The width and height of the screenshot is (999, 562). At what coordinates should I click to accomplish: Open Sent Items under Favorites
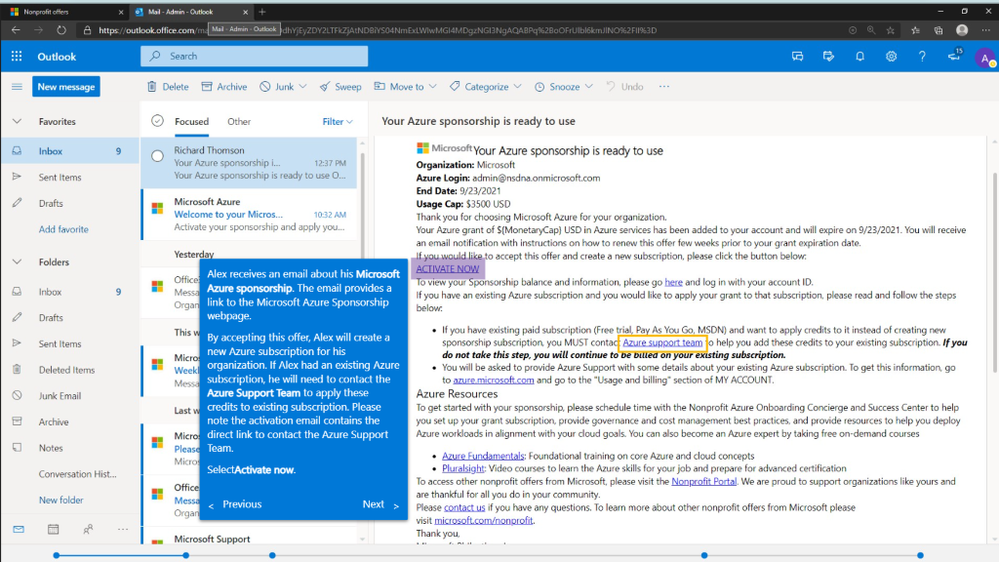pos(69,177)
